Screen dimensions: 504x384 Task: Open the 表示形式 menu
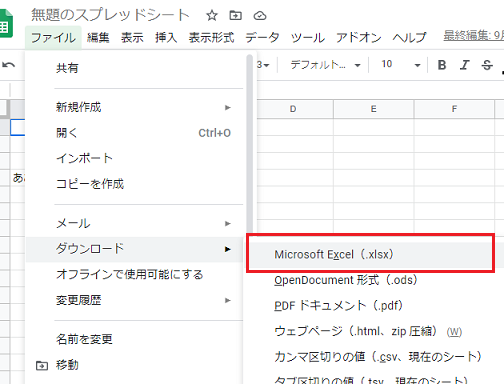(211, 38)
